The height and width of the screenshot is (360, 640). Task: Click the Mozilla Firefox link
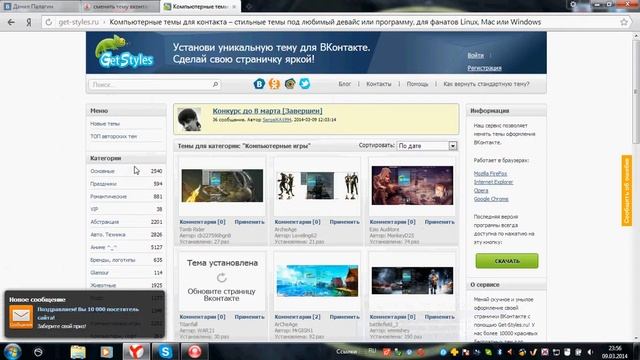pos(490,173)
